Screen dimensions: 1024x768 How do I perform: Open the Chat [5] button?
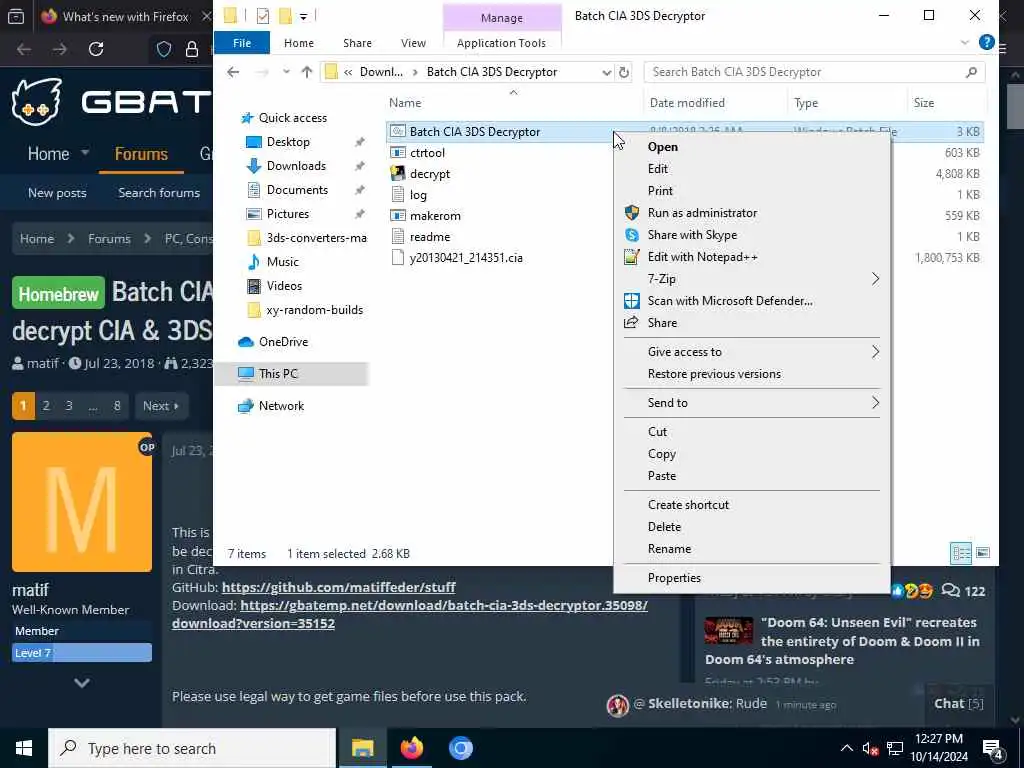pos(958,703)
